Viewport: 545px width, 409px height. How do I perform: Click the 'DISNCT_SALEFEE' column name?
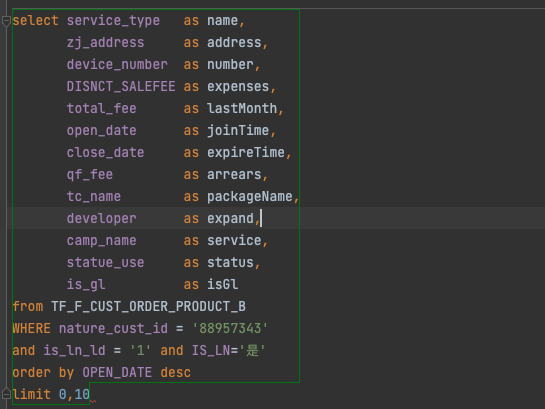pos(121,87)
